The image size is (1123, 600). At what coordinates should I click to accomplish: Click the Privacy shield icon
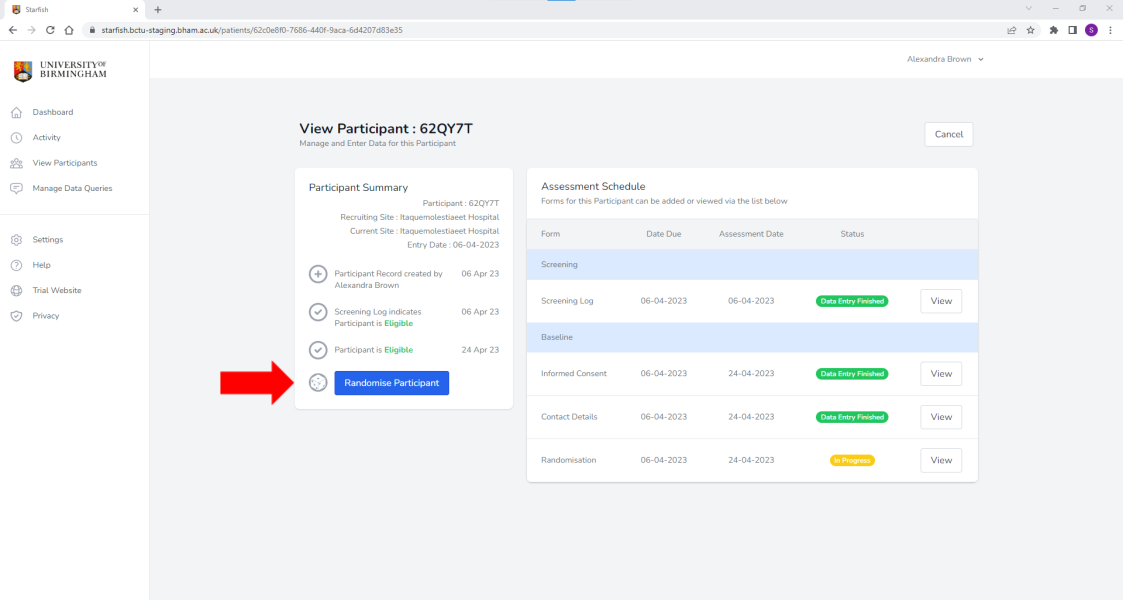(x=16, y=316)
